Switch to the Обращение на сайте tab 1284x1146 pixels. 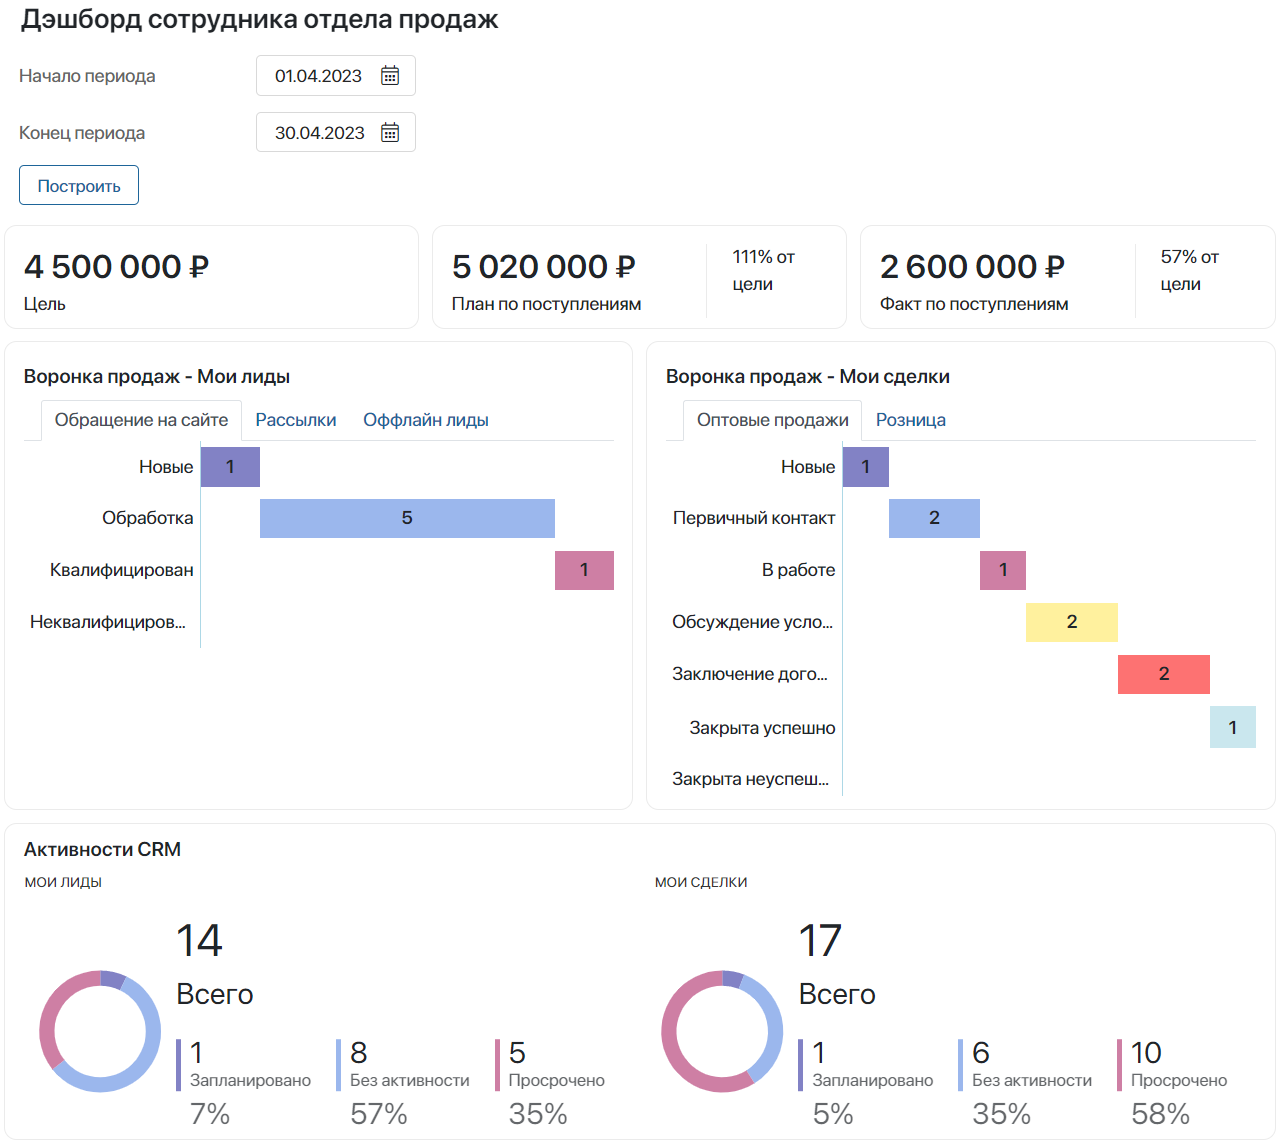pos(141,420)
